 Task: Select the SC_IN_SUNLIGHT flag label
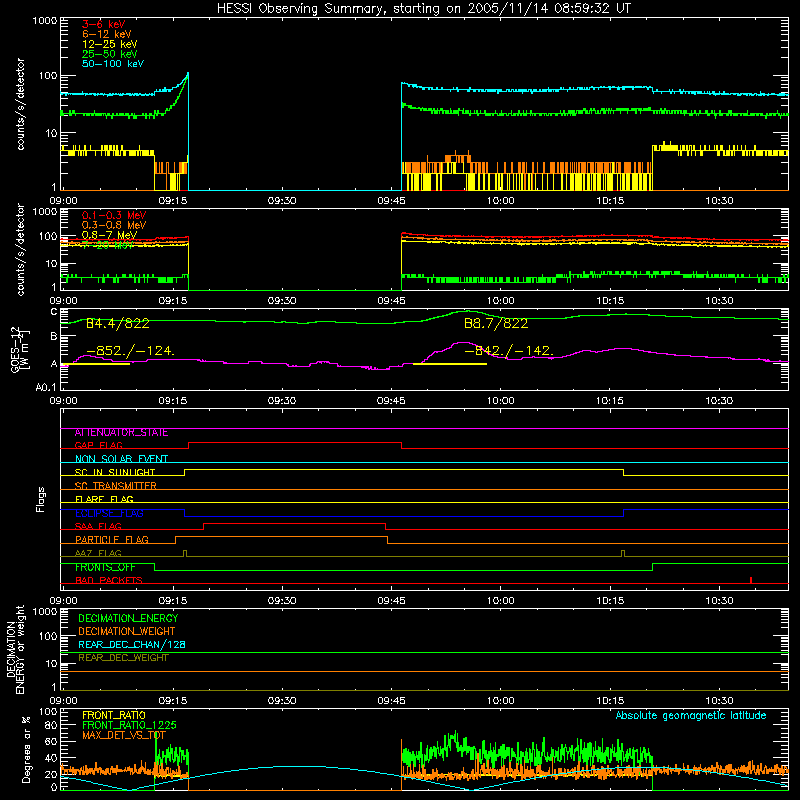pyautogui.click(x=115, y=472)
